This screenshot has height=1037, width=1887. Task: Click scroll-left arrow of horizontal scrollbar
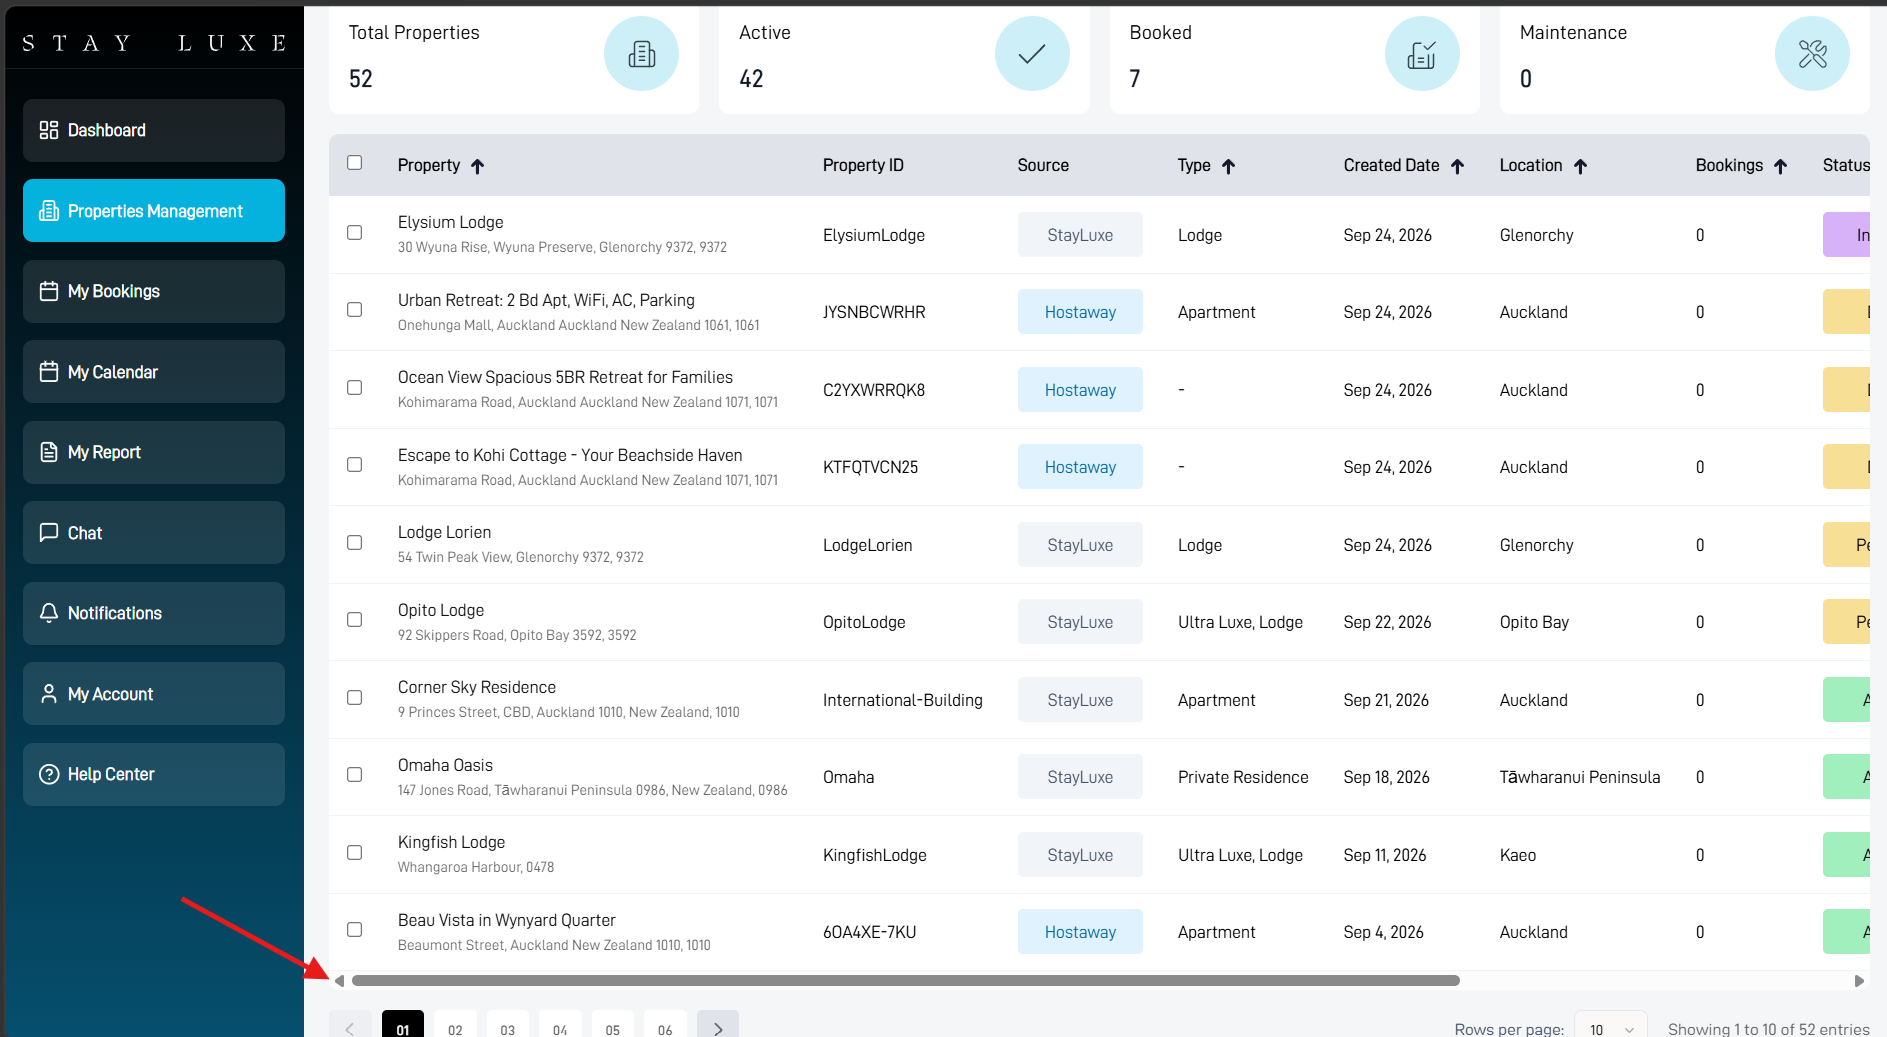click(340, 981)
